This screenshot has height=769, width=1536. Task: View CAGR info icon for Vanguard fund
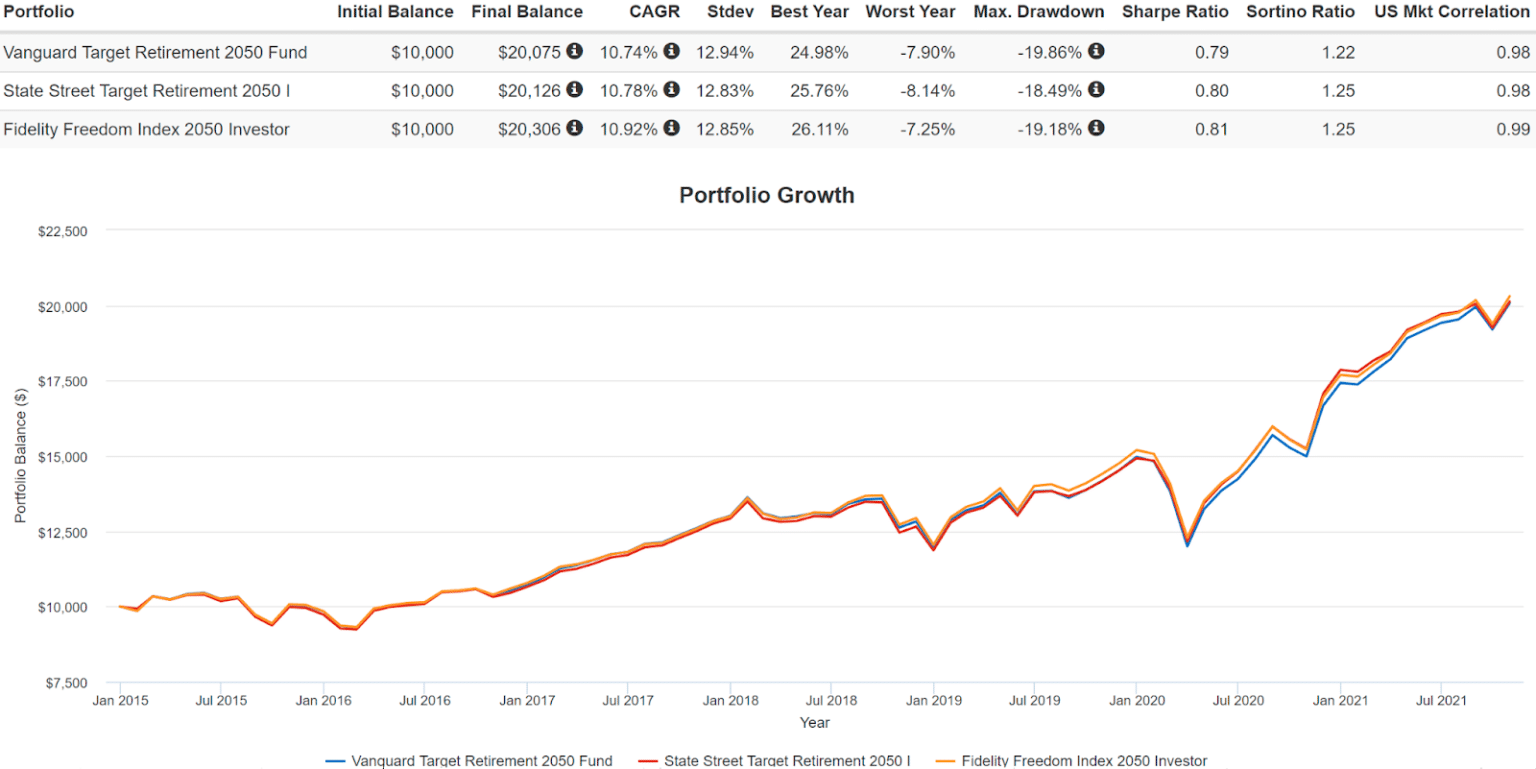[671, 52]
